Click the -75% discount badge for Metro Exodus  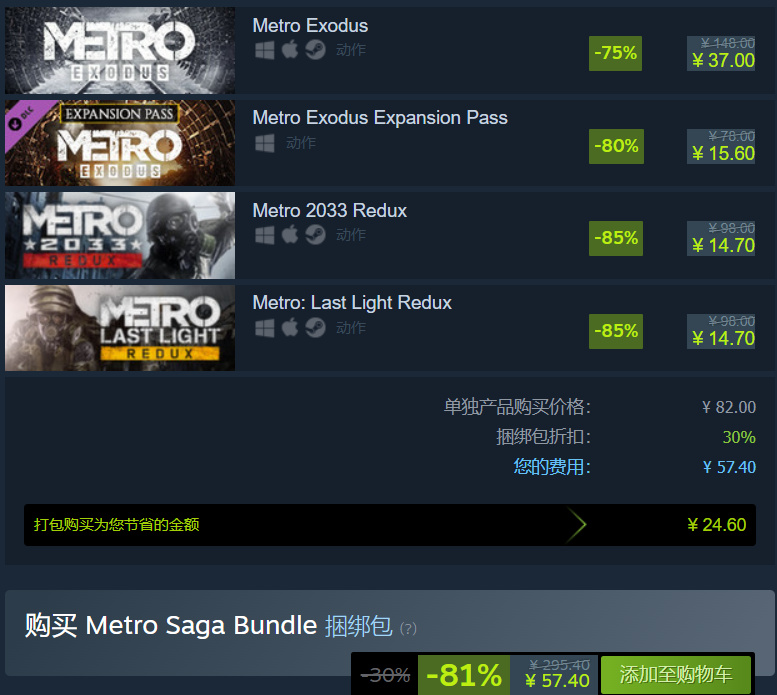coord(615,53)
